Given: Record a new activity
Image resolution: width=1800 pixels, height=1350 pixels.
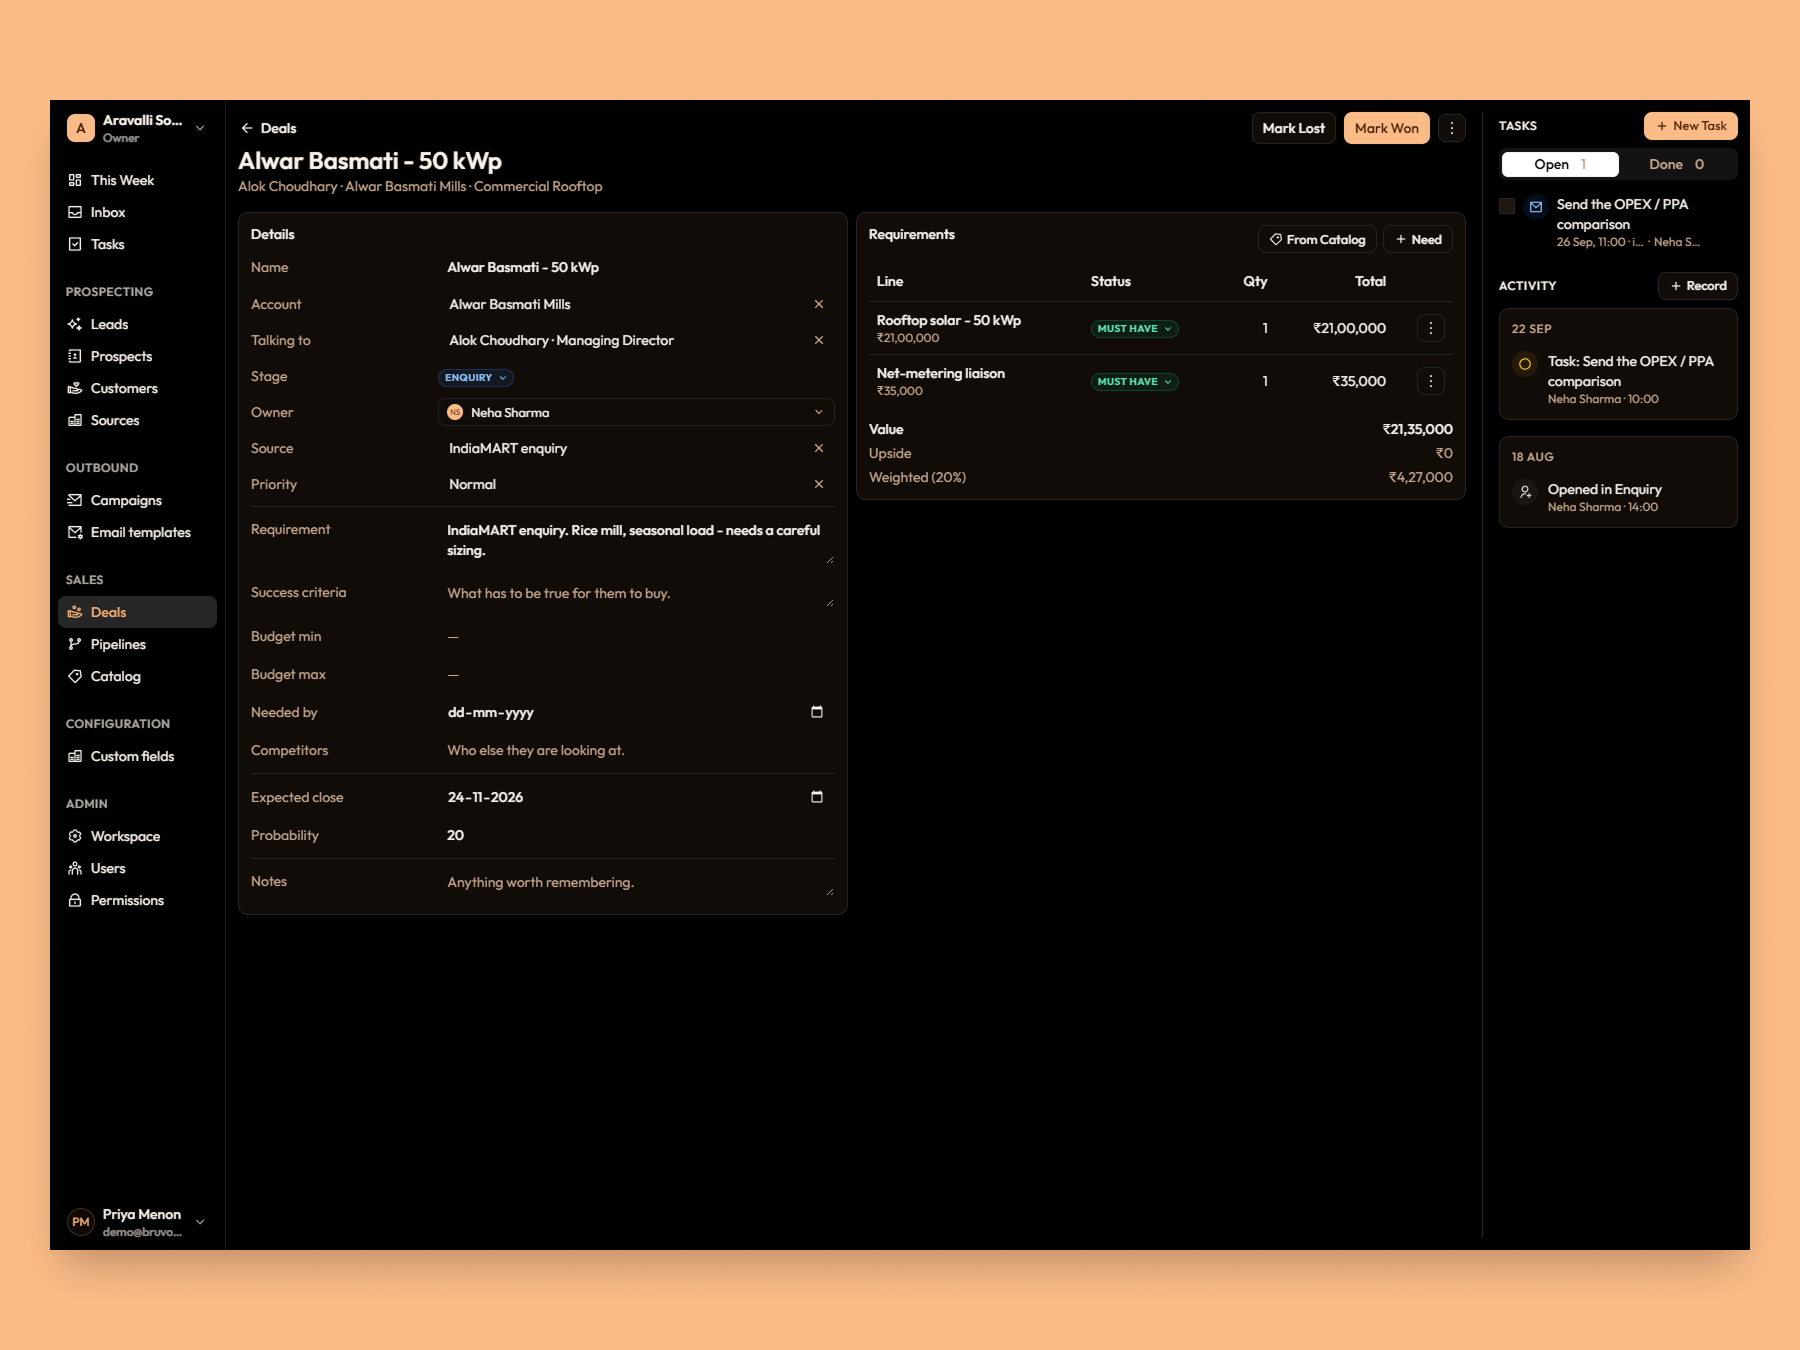Looking at the screenshot, I should pyautogui.click(x=1698, y=286).
